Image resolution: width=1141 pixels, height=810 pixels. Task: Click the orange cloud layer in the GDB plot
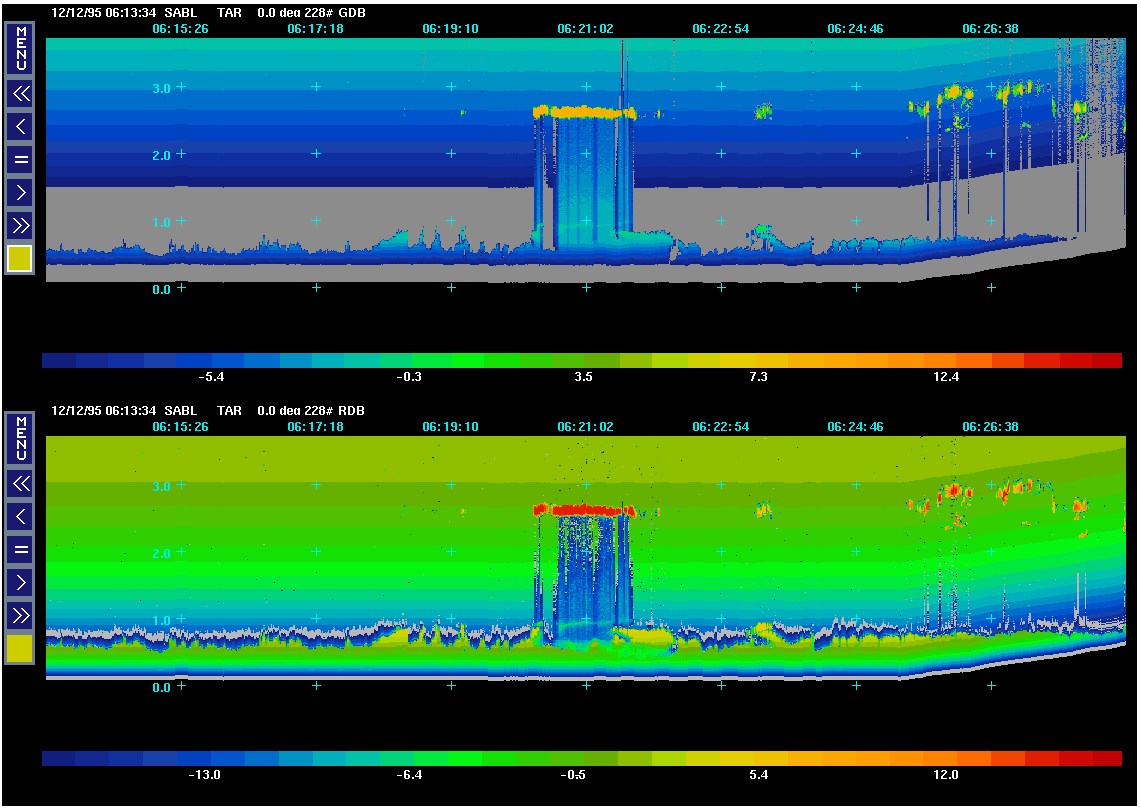click(x=585, y=112)
